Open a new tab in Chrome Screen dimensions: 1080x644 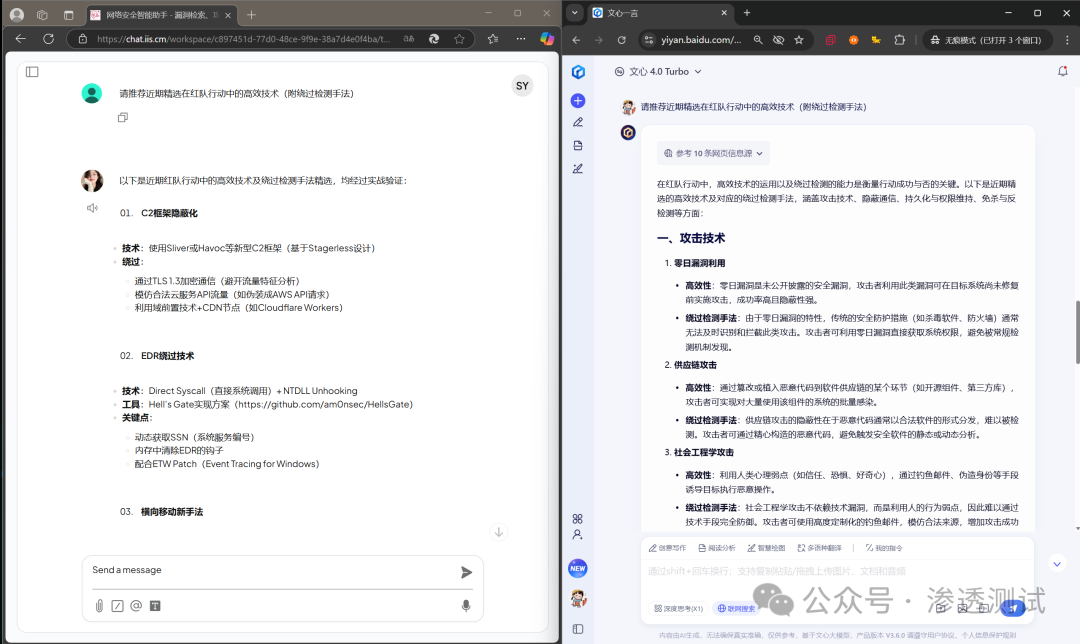coord(747,12)
